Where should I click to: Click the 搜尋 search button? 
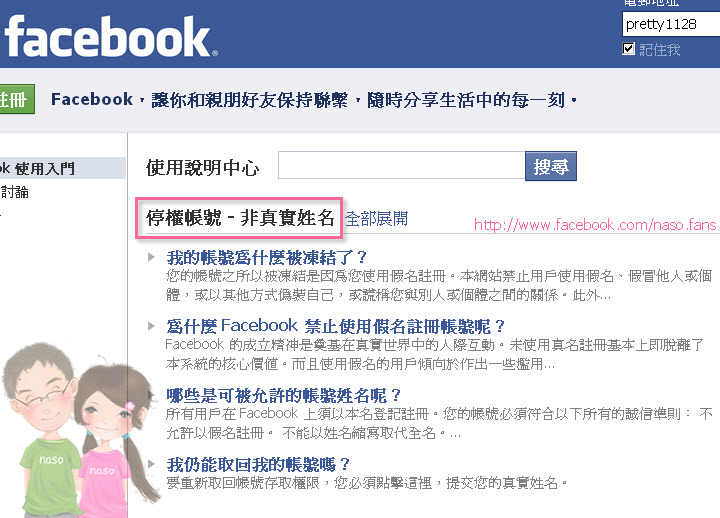point(551,166)
